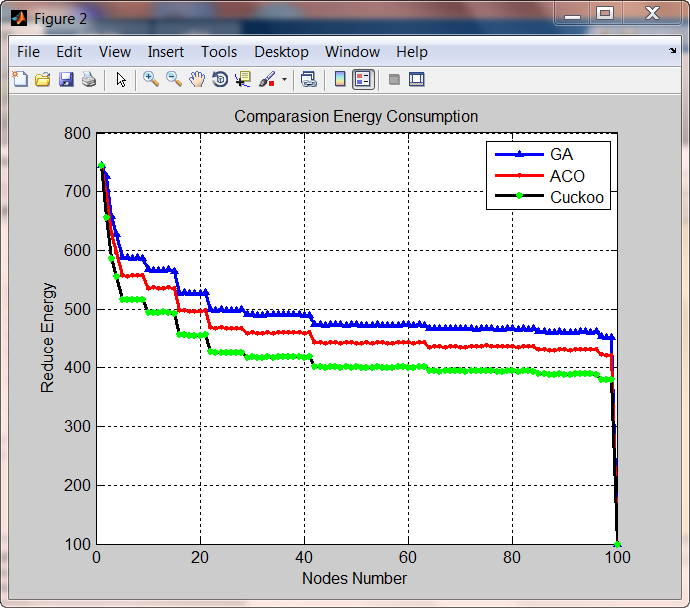Image resolution: width=690 pixels, height=608 pixels.
Task: Select the Pan hand tool
Action: 197,80
